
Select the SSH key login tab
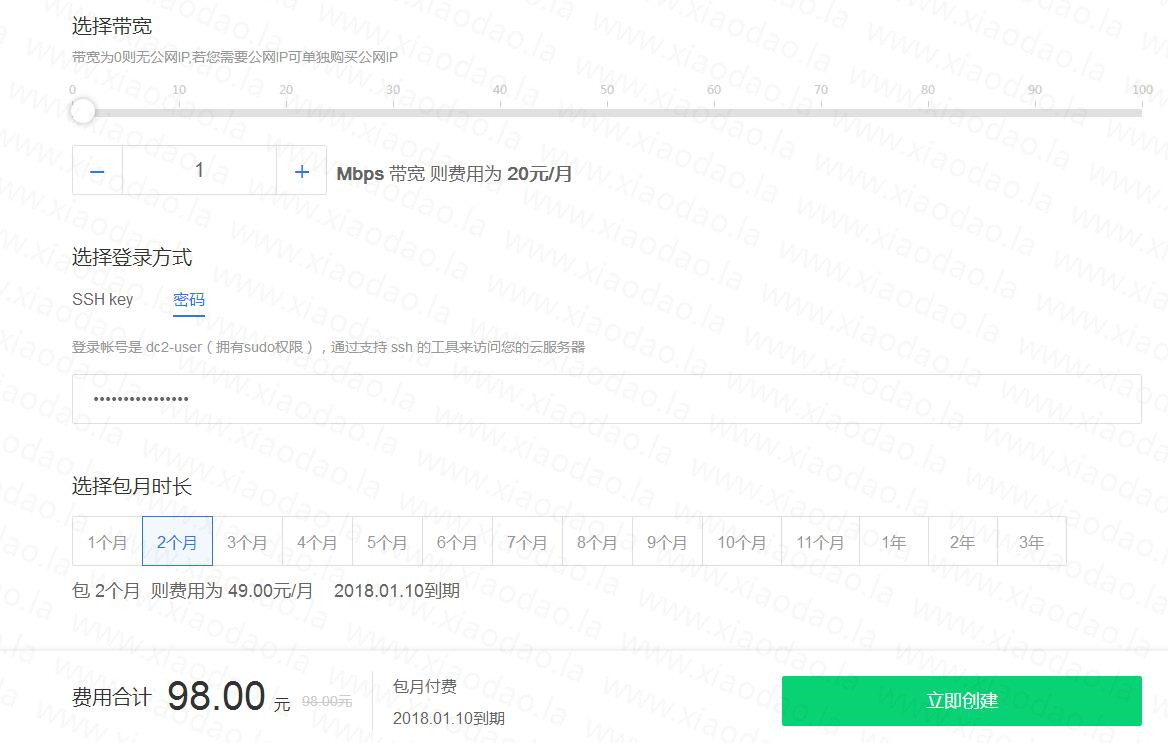(x=103, y=298)
